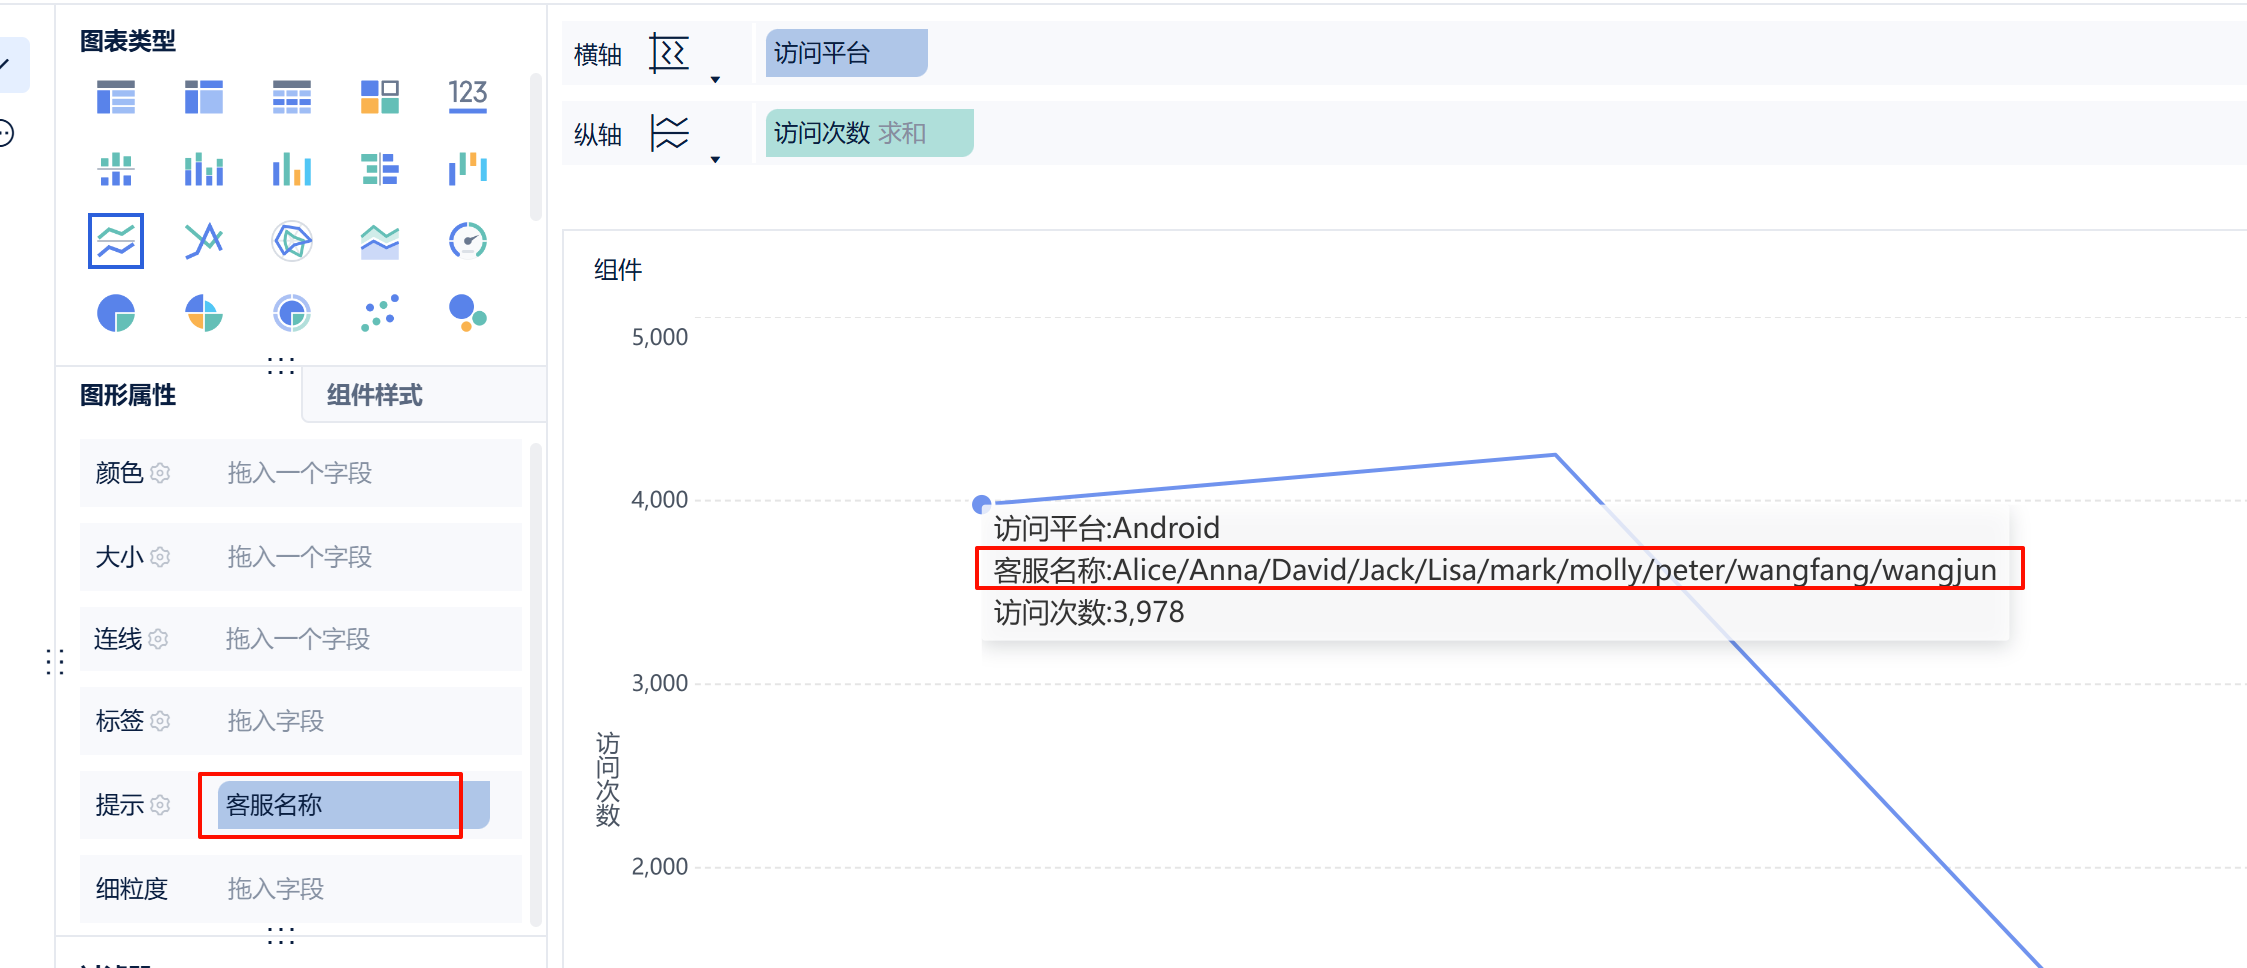
Task: Click the 连线 field drop zone
Action: pos(300,639)
